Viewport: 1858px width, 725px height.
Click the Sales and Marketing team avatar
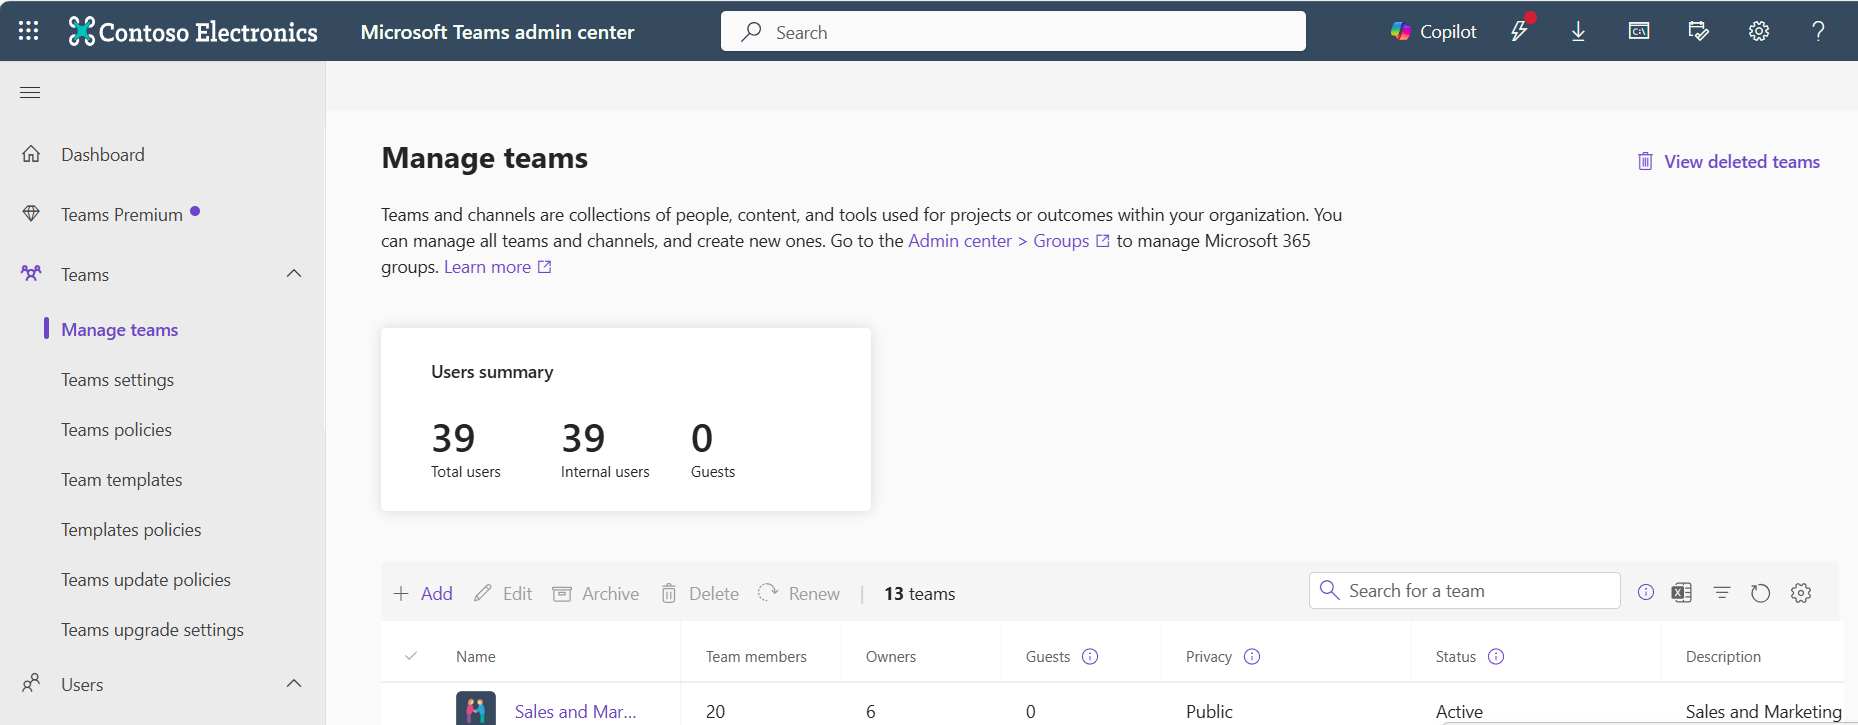[x=476, y=708]
